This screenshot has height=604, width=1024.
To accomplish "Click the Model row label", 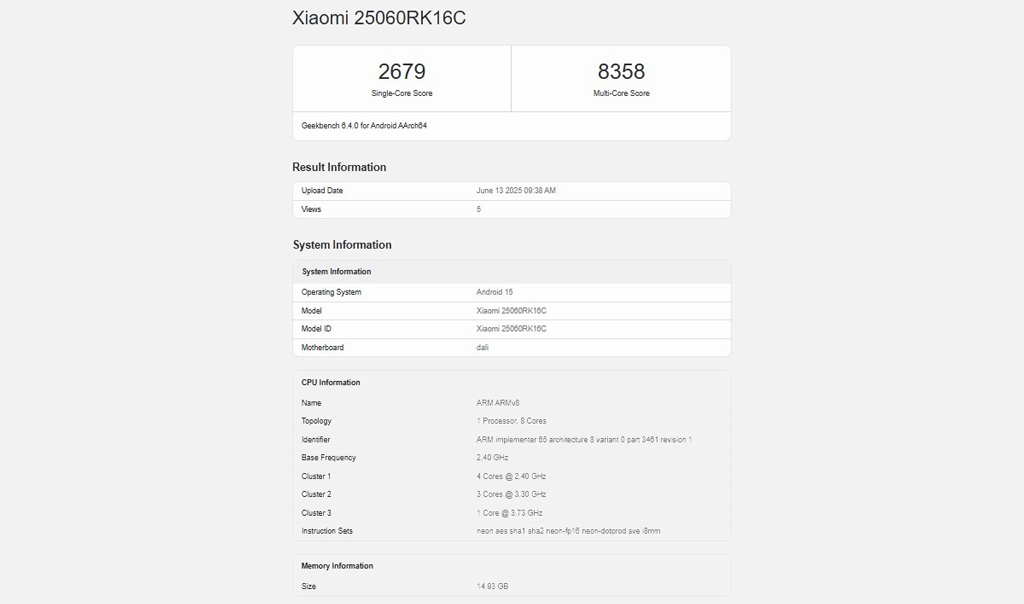I will tap(312, 311).
